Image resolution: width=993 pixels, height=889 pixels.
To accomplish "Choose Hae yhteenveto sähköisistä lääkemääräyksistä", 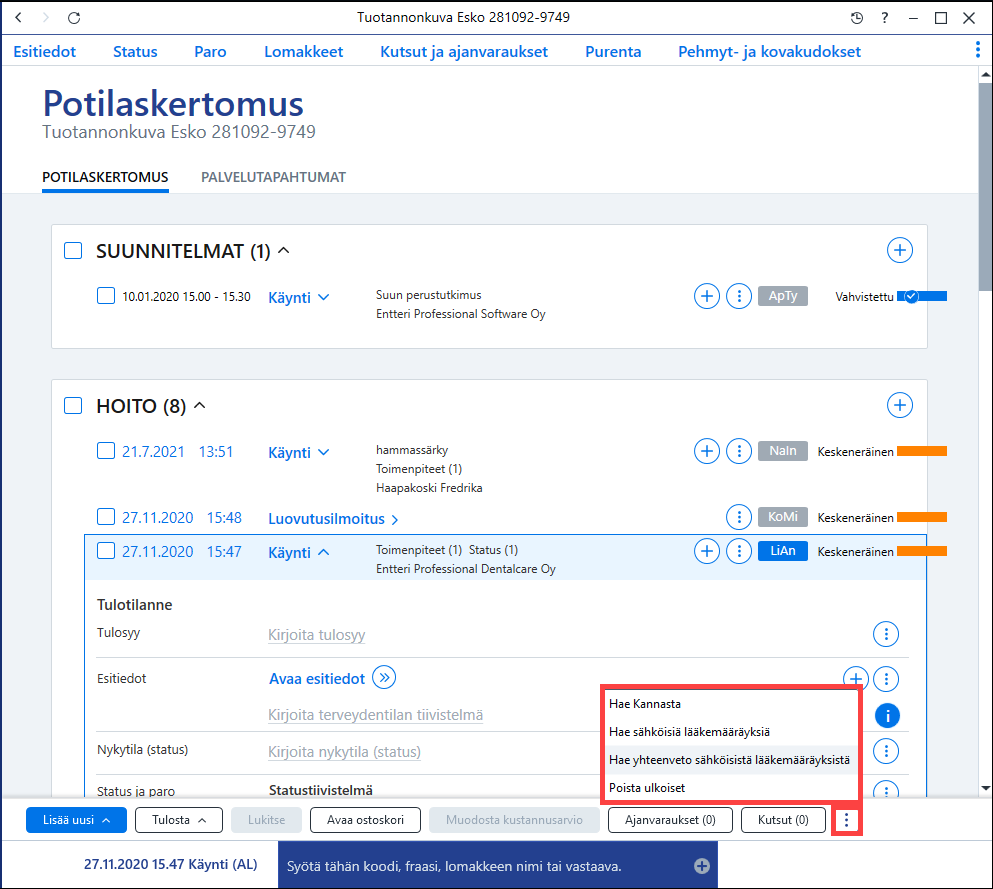I will click(x=730, y=759).
